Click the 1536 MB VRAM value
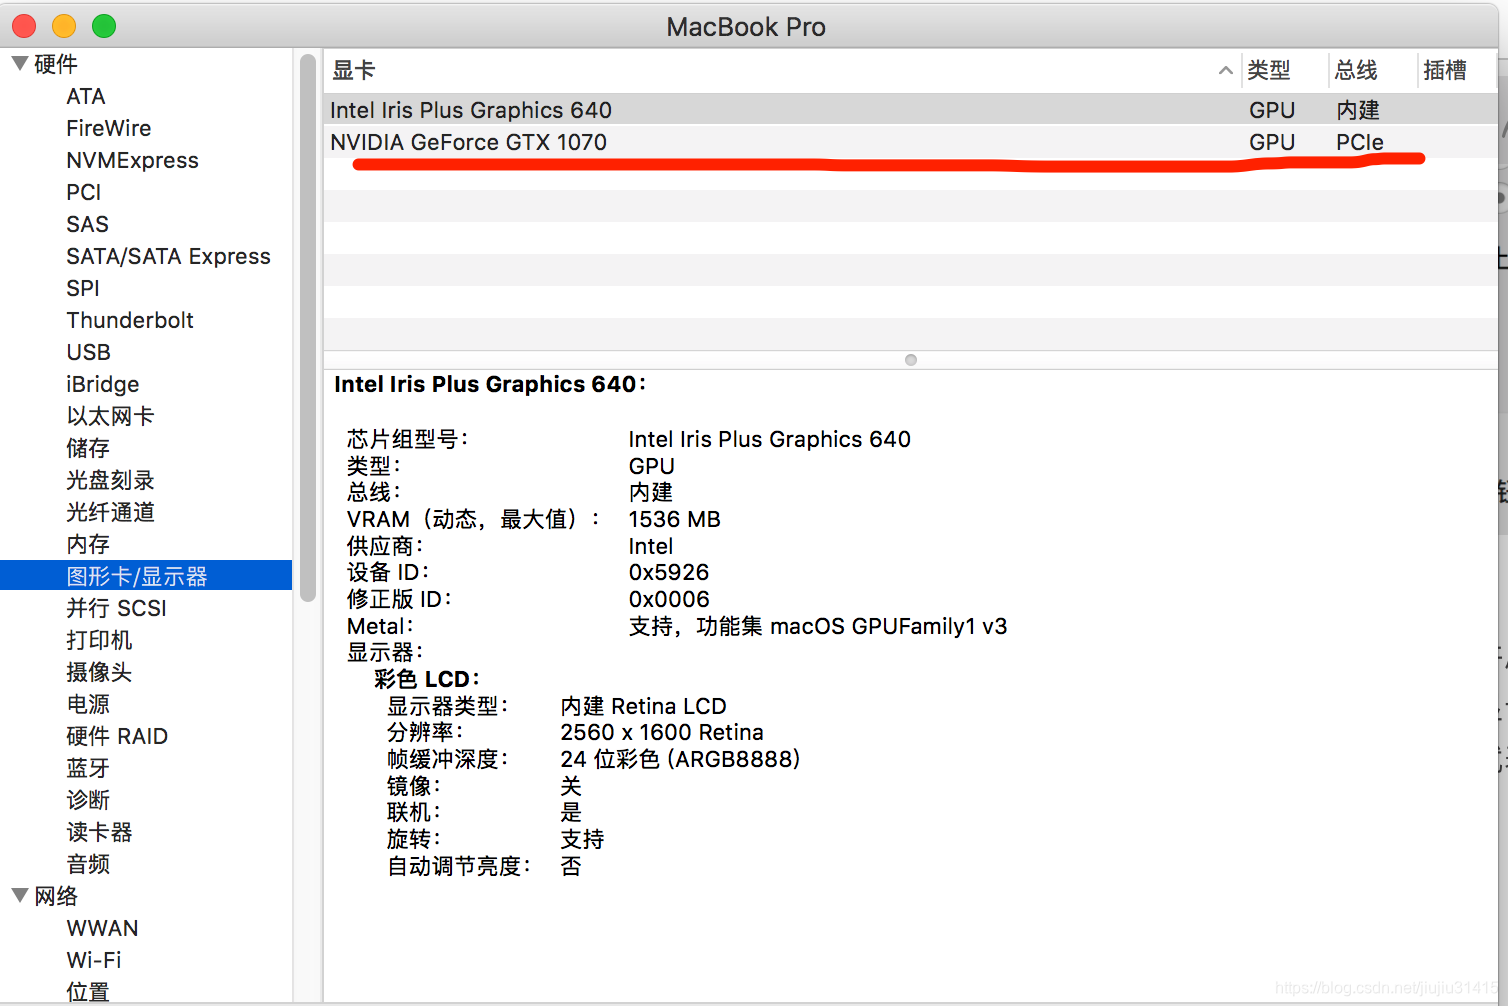This screenshot has width=1508, height=1006. point(674,519)
